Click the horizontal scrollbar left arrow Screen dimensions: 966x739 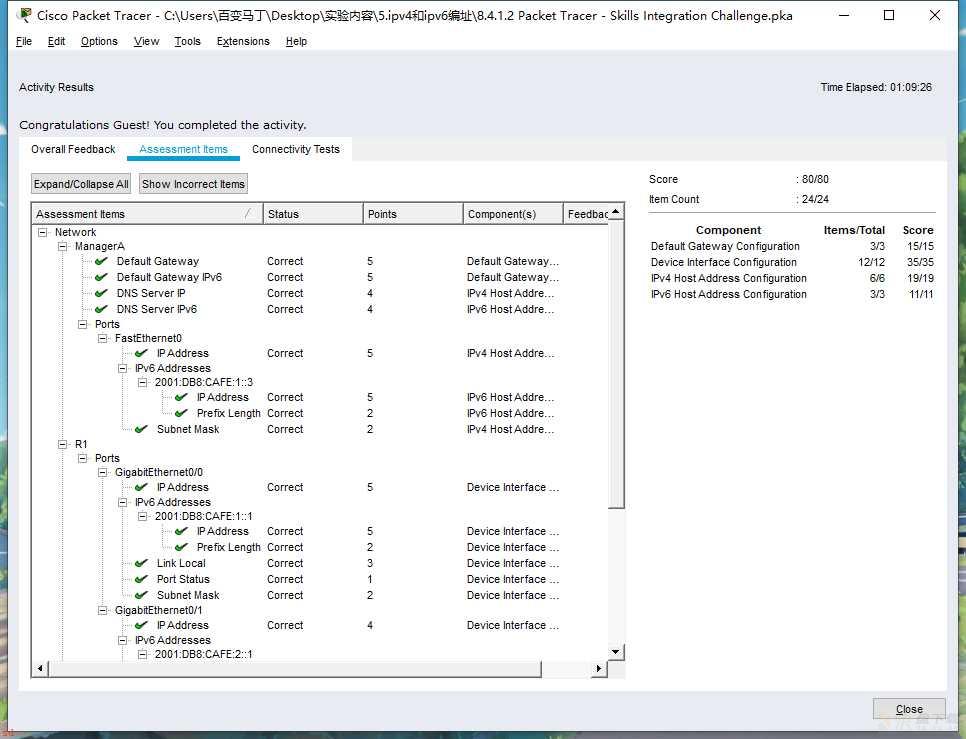coord(41,669)
